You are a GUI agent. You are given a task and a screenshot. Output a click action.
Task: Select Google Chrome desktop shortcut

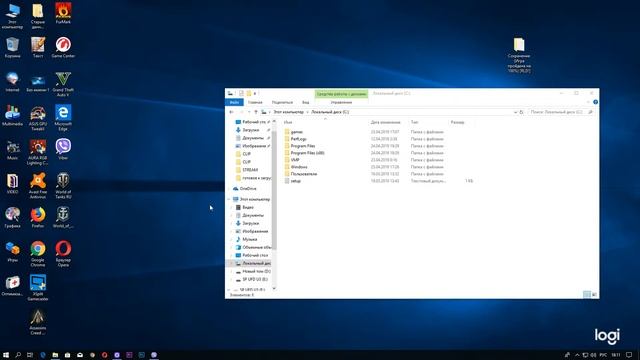[38, 253]
